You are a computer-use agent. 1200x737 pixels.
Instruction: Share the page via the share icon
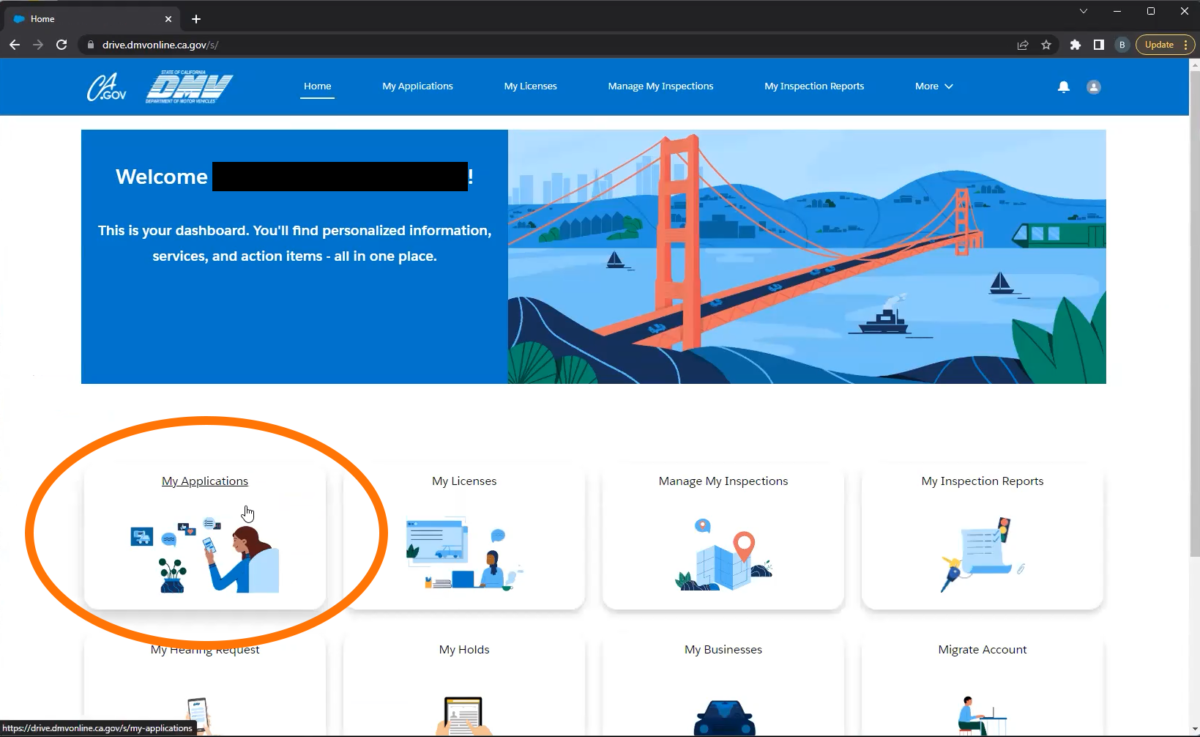(x=1022, y=44)
